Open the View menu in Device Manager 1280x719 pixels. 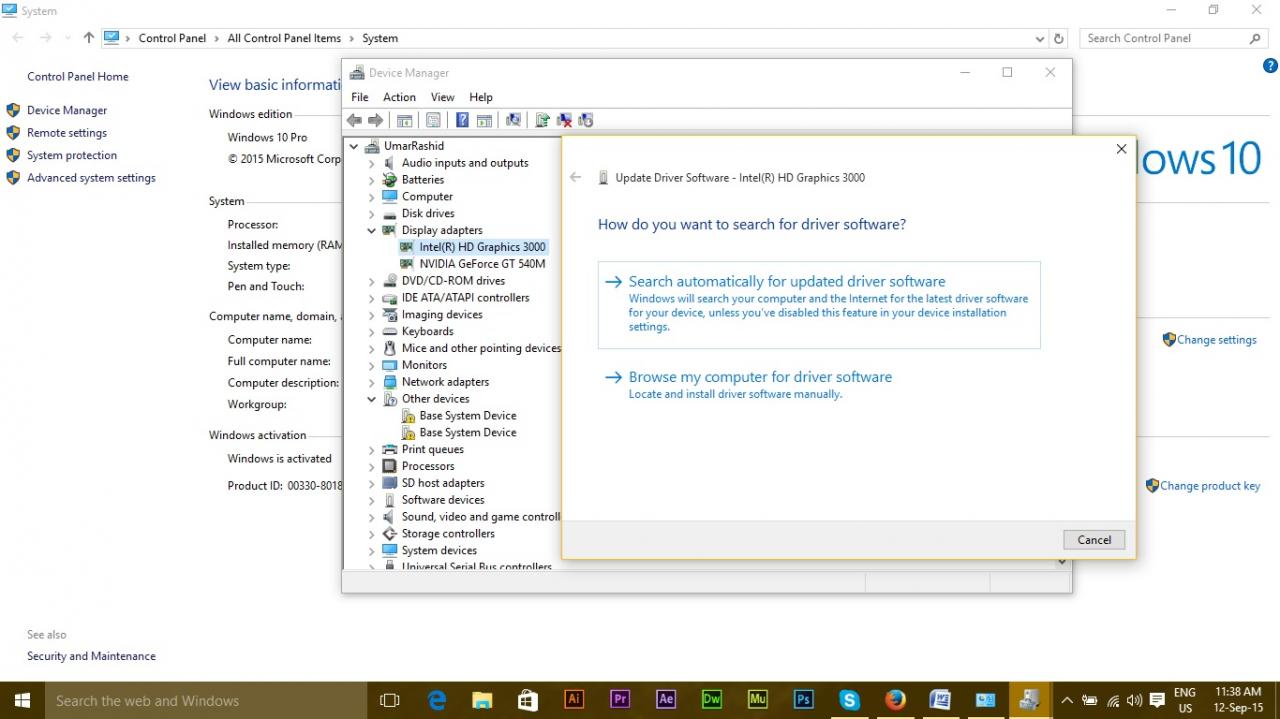[x=442, y=97]
